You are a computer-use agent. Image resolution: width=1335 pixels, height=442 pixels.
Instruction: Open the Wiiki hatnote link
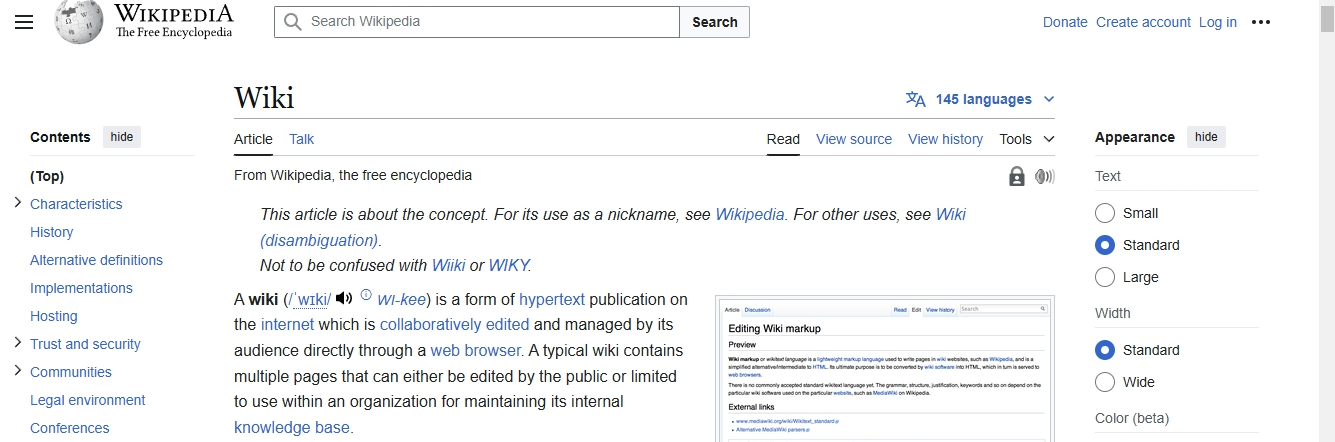[448, 265]
